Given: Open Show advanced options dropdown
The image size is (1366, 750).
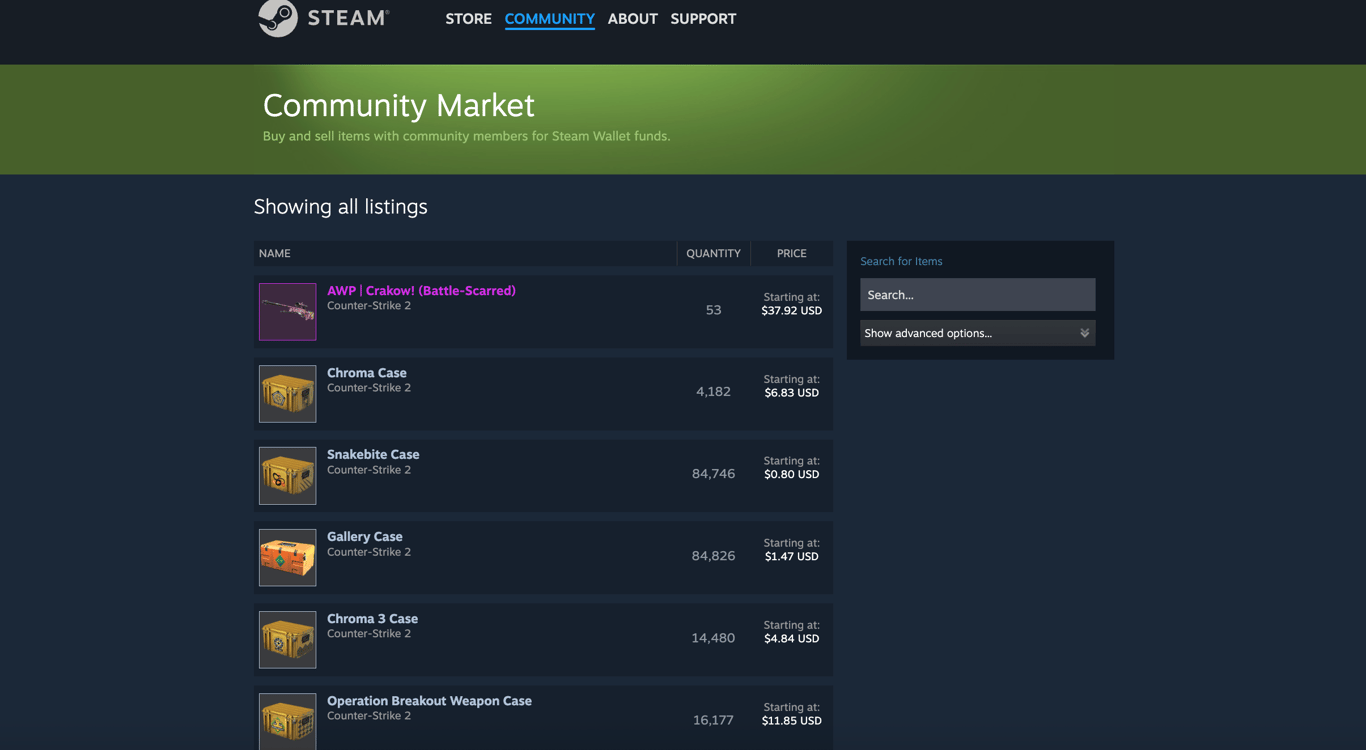Looking at the screenshot, I should tap(978, 333).
